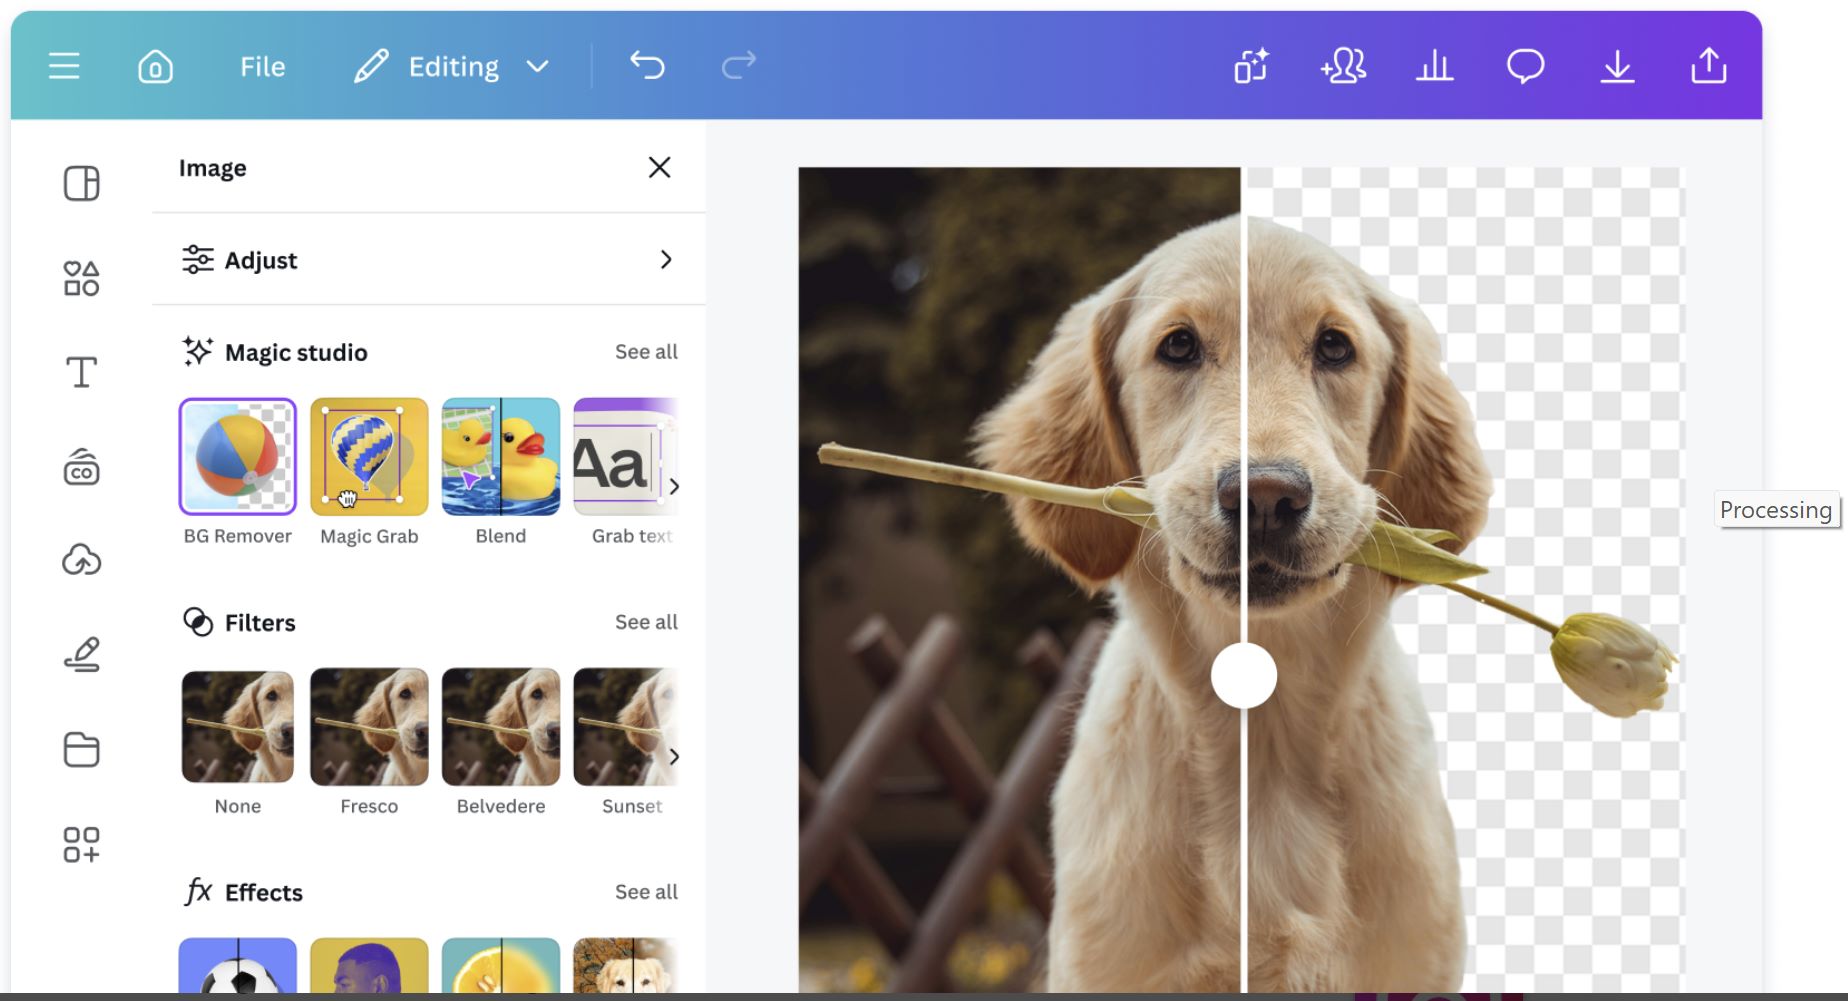The height and width of the screenshot is (1001, 1848).
Task: Click See all for Filters
Action: [646, 622]
